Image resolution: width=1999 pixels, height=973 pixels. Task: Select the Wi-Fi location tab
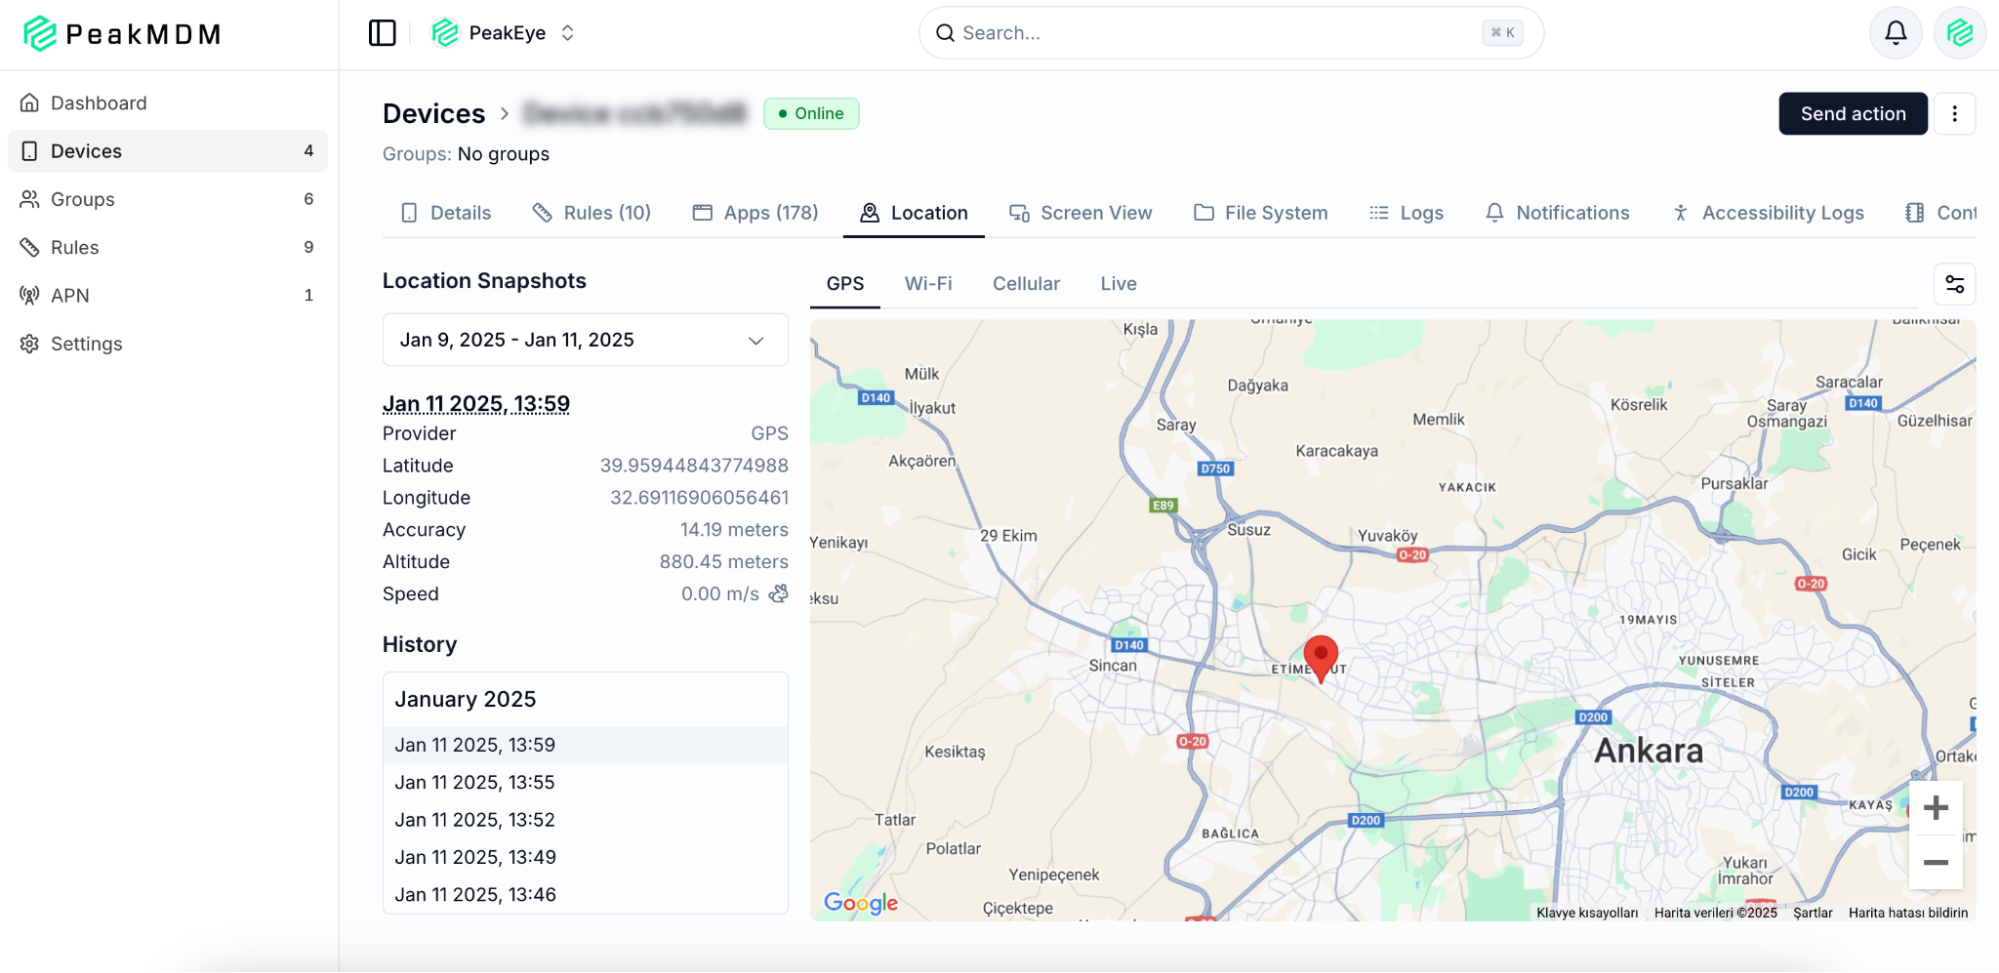pyautogui.click(x=928, y=284)
